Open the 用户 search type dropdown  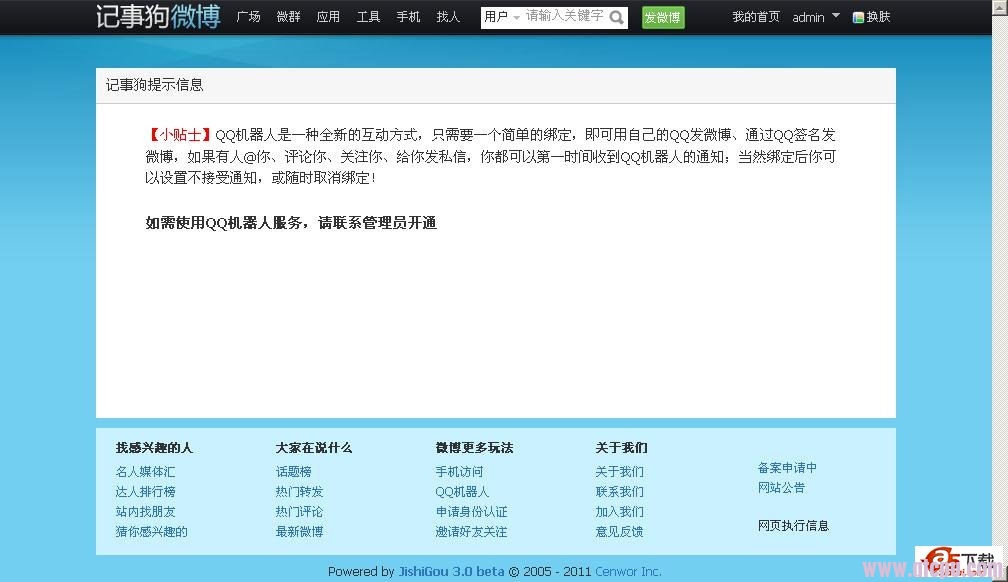pyautogui.click(x=502, y=17)
